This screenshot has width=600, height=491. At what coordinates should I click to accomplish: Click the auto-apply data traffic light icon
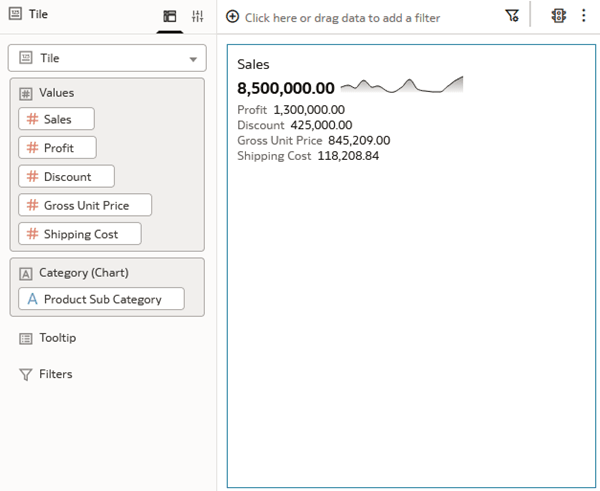pos(559,16)
